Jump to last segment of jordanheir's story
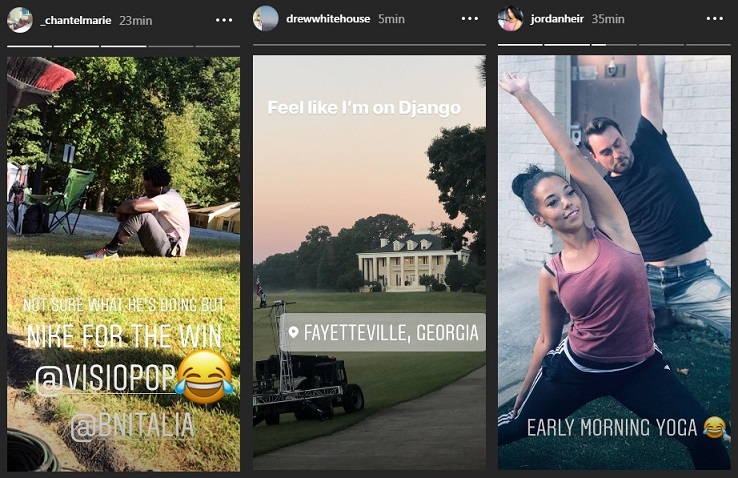Screen dimensions: 738x478 click(708, 45)
